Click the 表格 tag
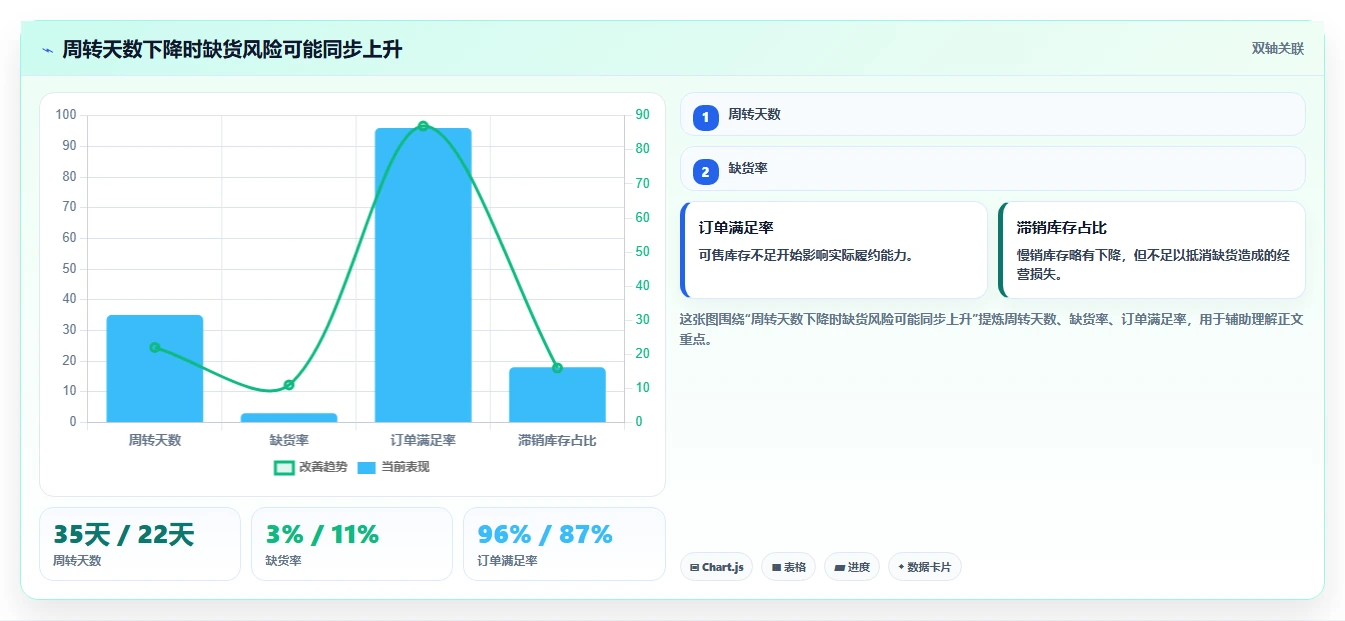Image resolution: width=1345 pixels, height=621 pixels. tap(789, 567)
